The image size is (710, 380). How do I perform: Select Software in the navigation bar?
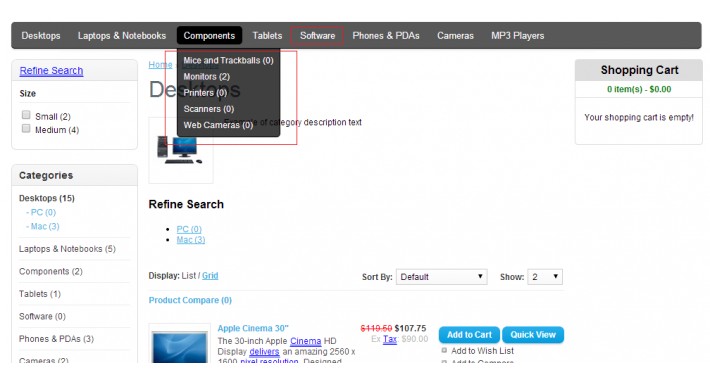pos(317,35)
